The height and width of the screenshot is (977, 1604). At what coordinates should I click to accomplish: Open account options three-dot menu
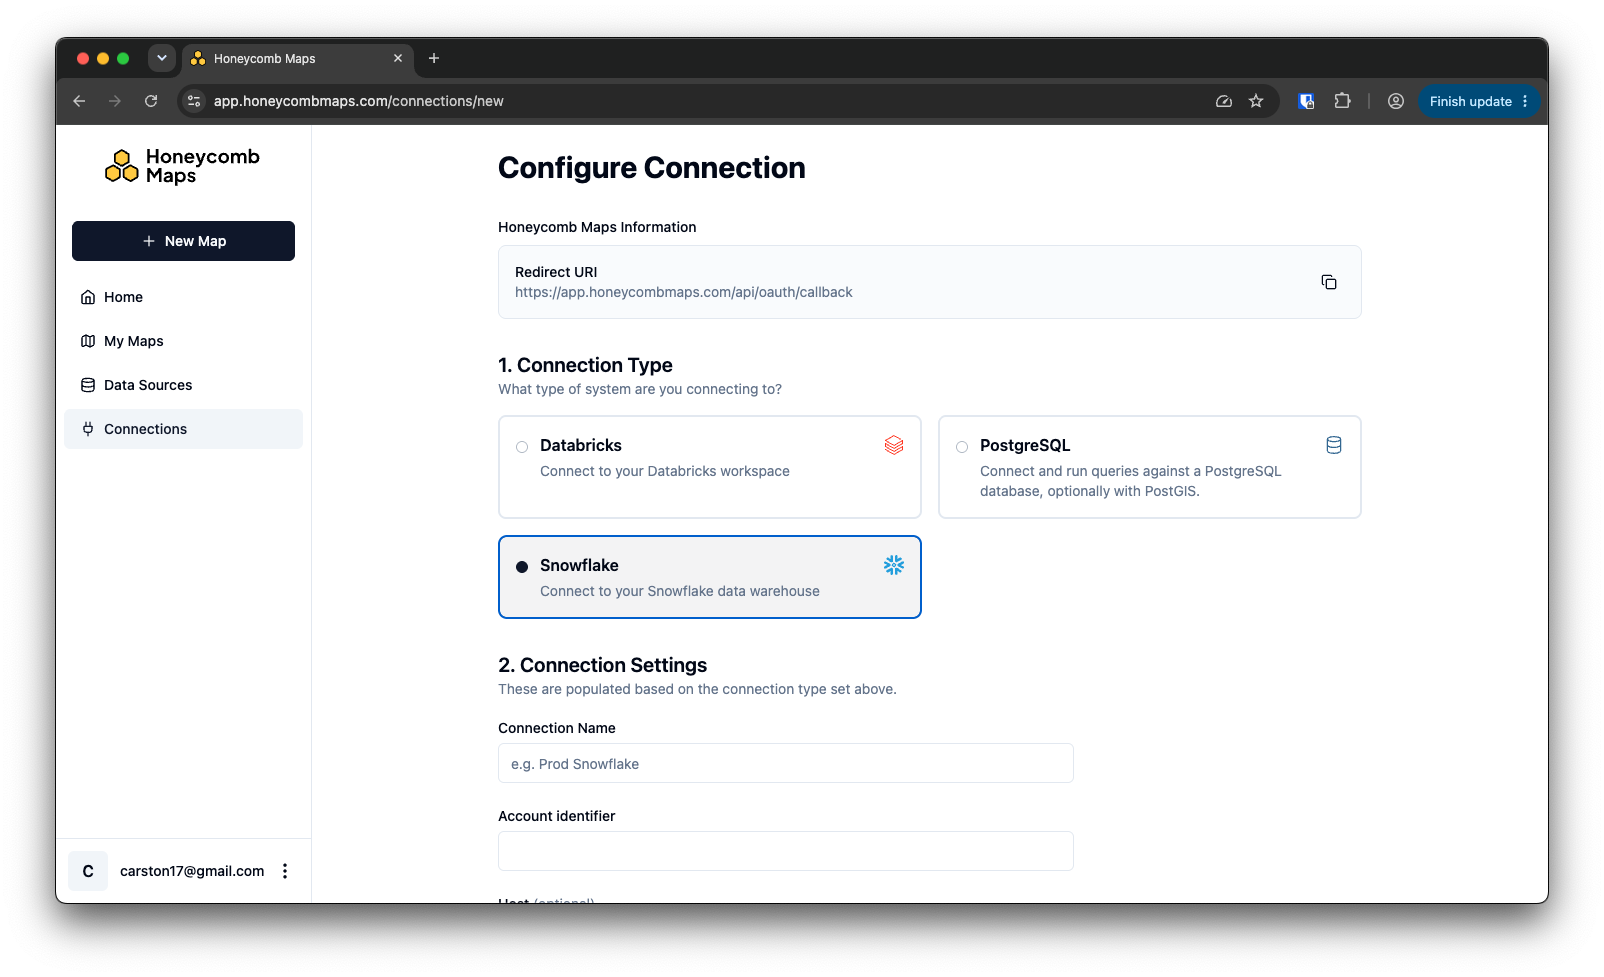point(285,871)
